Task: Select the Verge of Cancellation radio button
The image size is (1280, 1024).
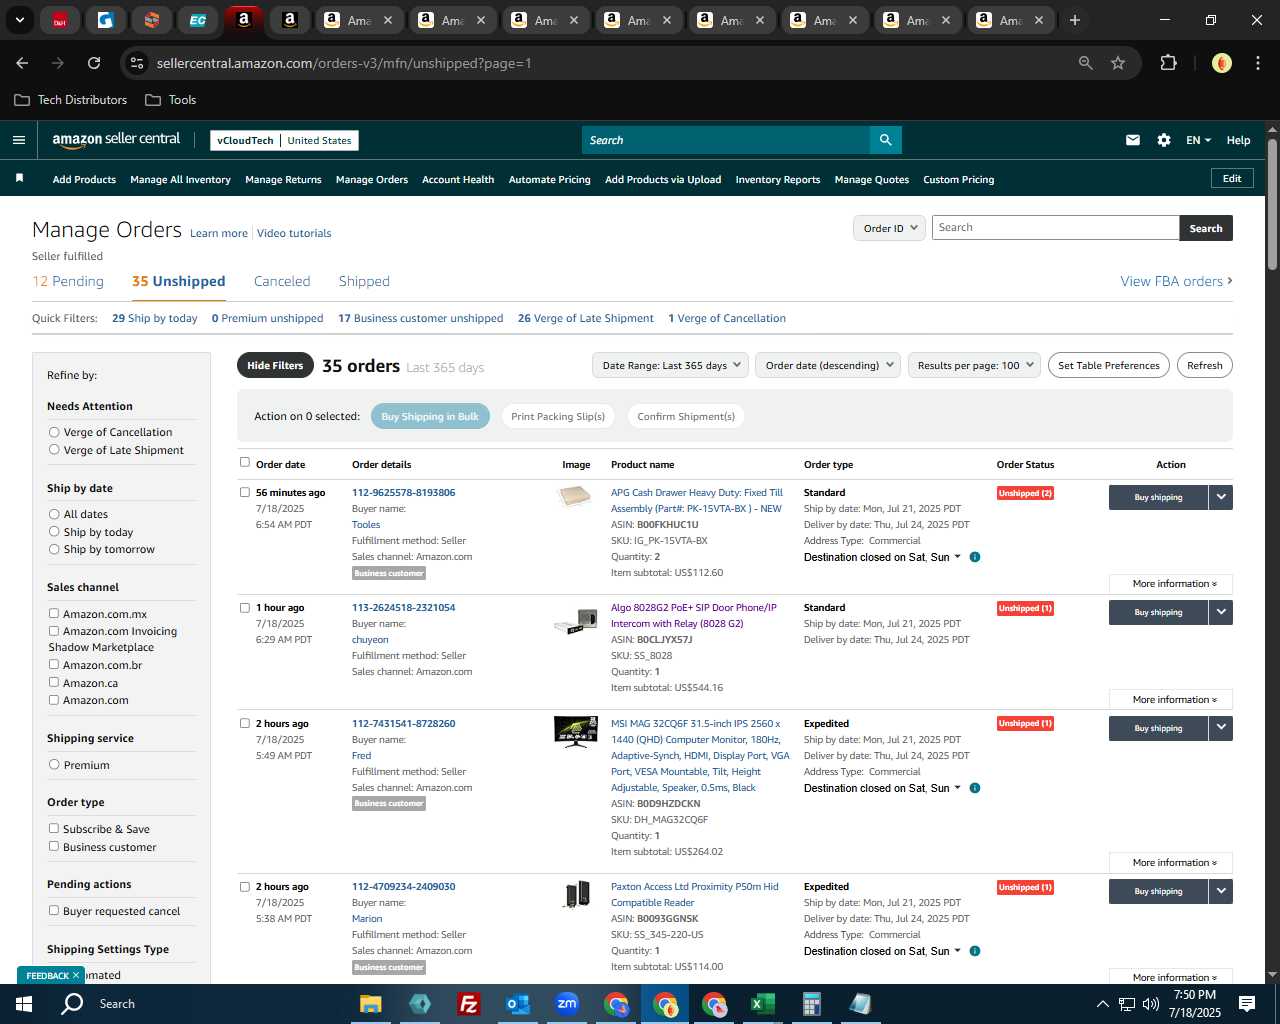Action: click(x=54, y=432)
